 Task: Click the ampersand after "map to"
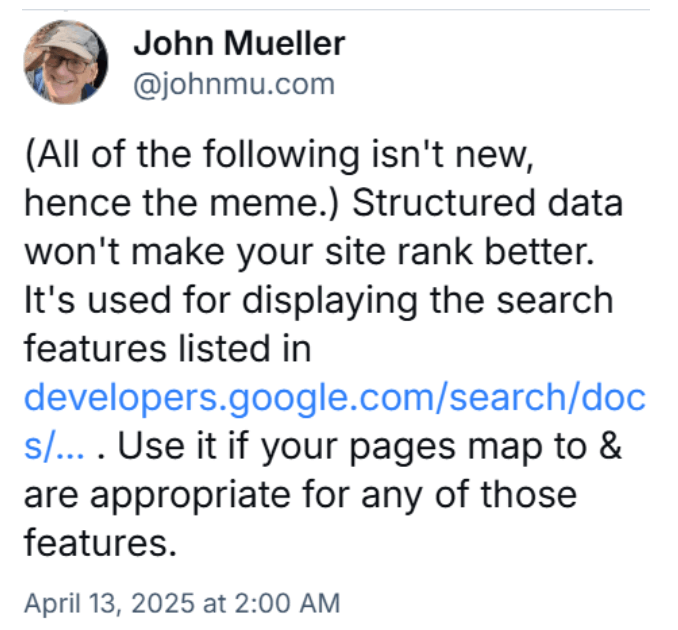click(611, 446)
